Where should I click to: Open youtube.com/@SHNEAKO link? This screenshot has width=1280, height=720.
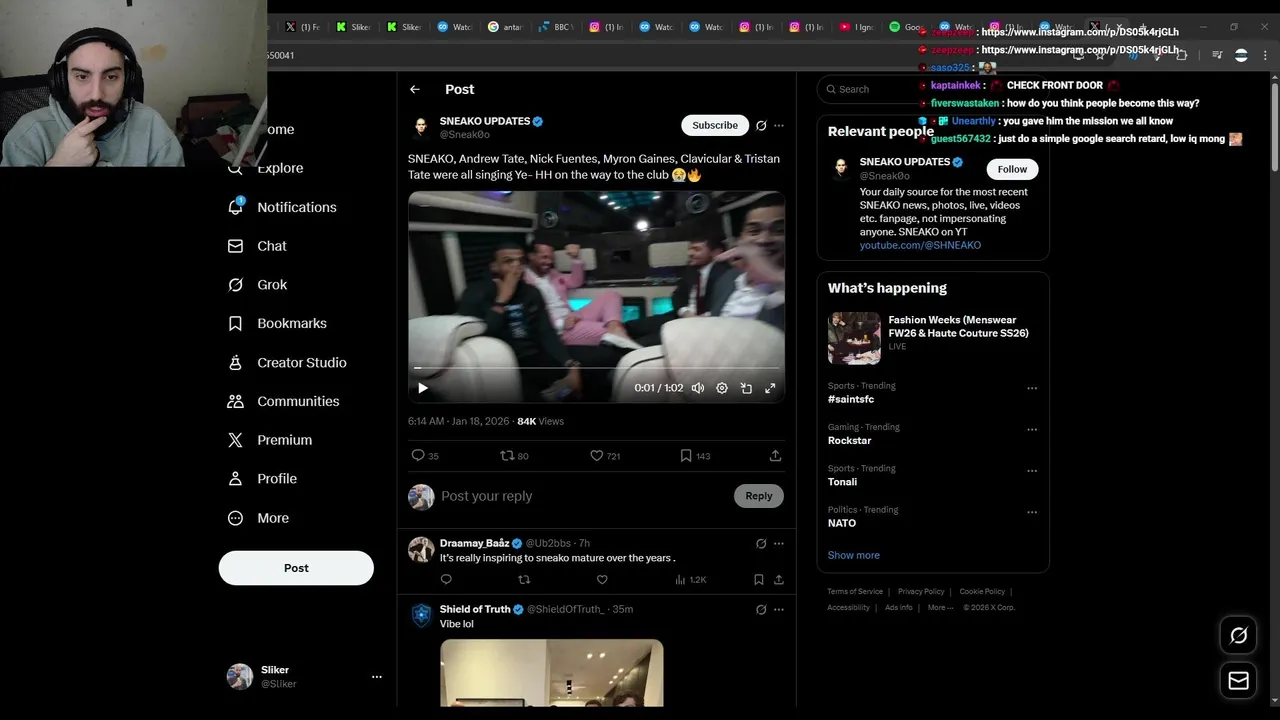coord(920,245)
